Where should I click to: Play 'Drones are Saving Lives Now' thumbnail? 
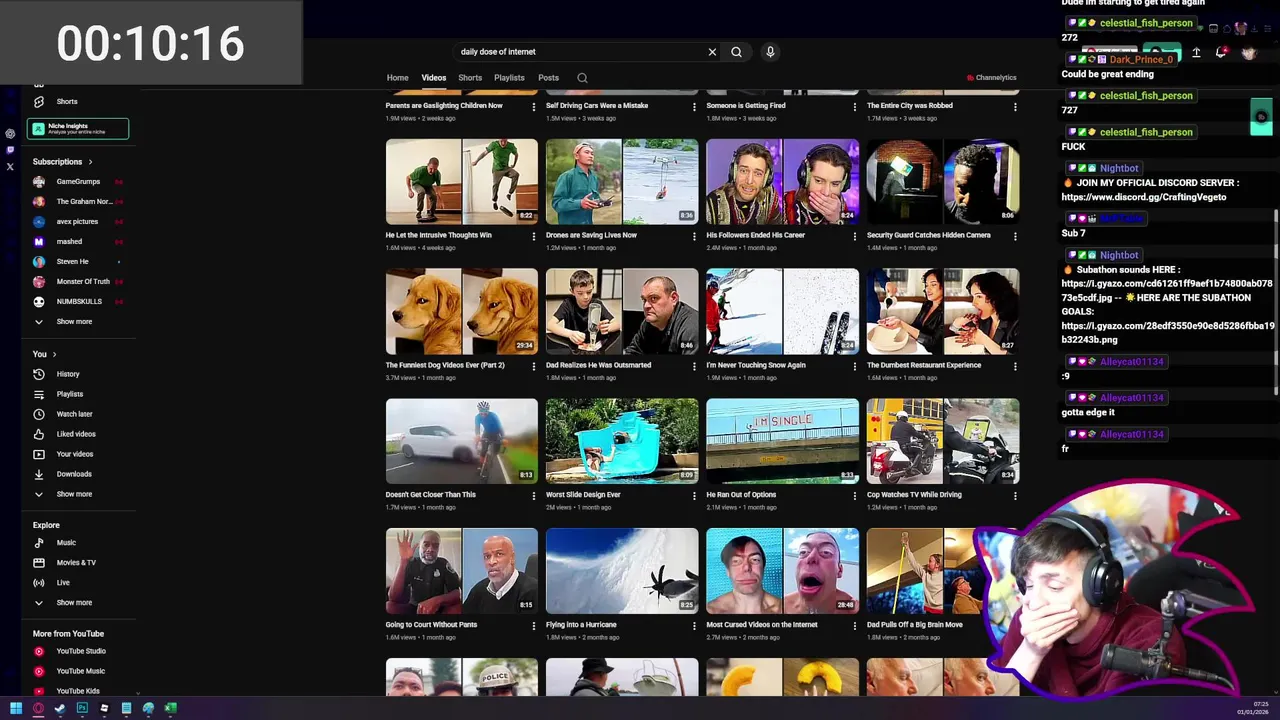tap(622, 181)
